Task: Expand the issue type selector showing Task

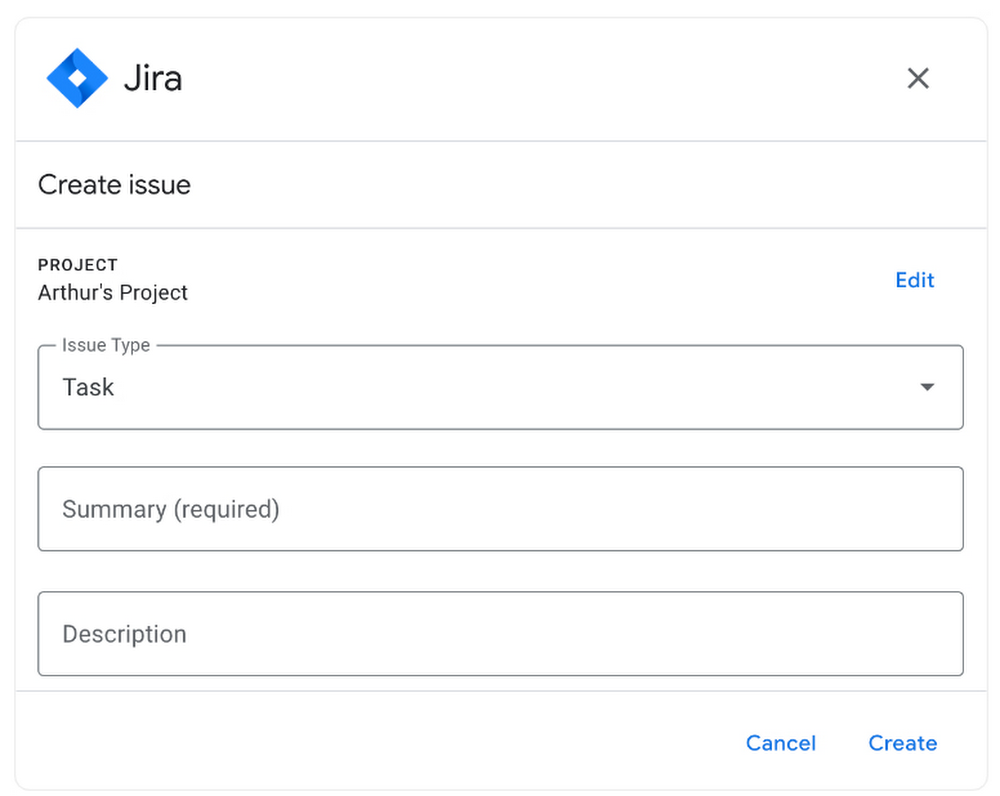Action: (x=500, y=387)
